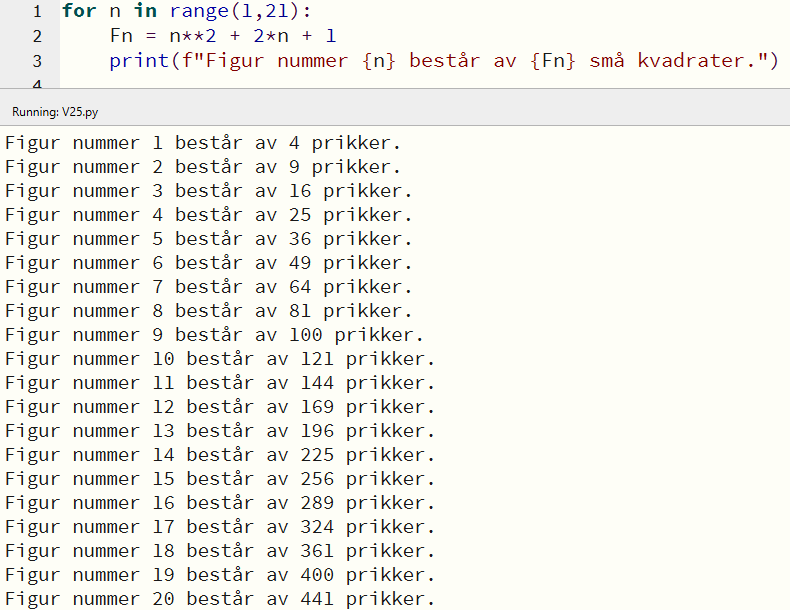
Task: Click the 'for' keyword on line 1
Action: coord(78,12)
